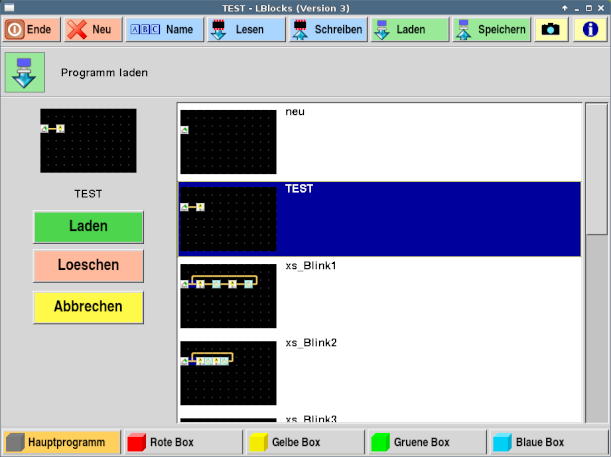
Task: Click the Laden toolbar button
Action: (410, 29)
